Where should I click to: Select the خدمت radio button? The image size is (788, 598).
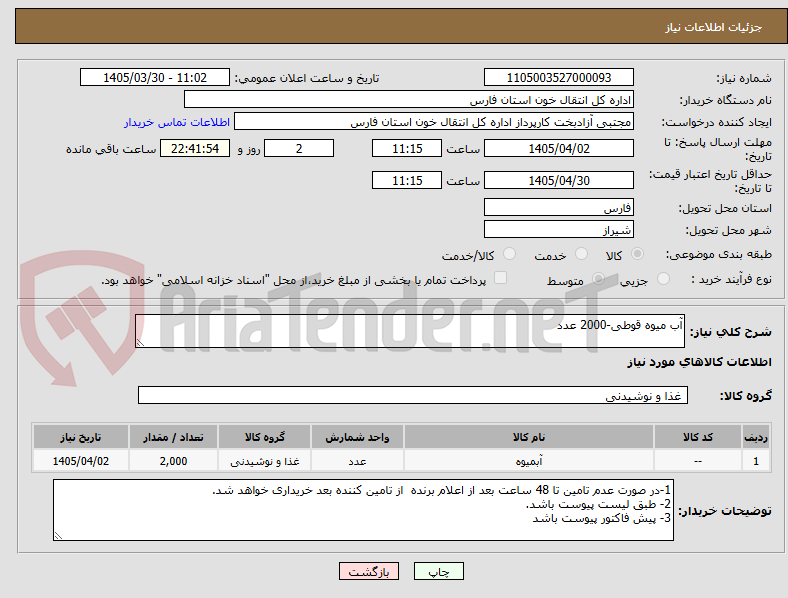click(x=581, y=254)
